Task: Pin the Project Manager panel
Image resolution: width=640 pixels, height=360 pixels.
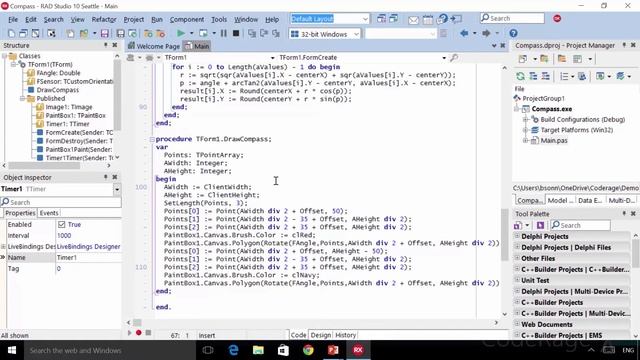Action: coord(624,45)
